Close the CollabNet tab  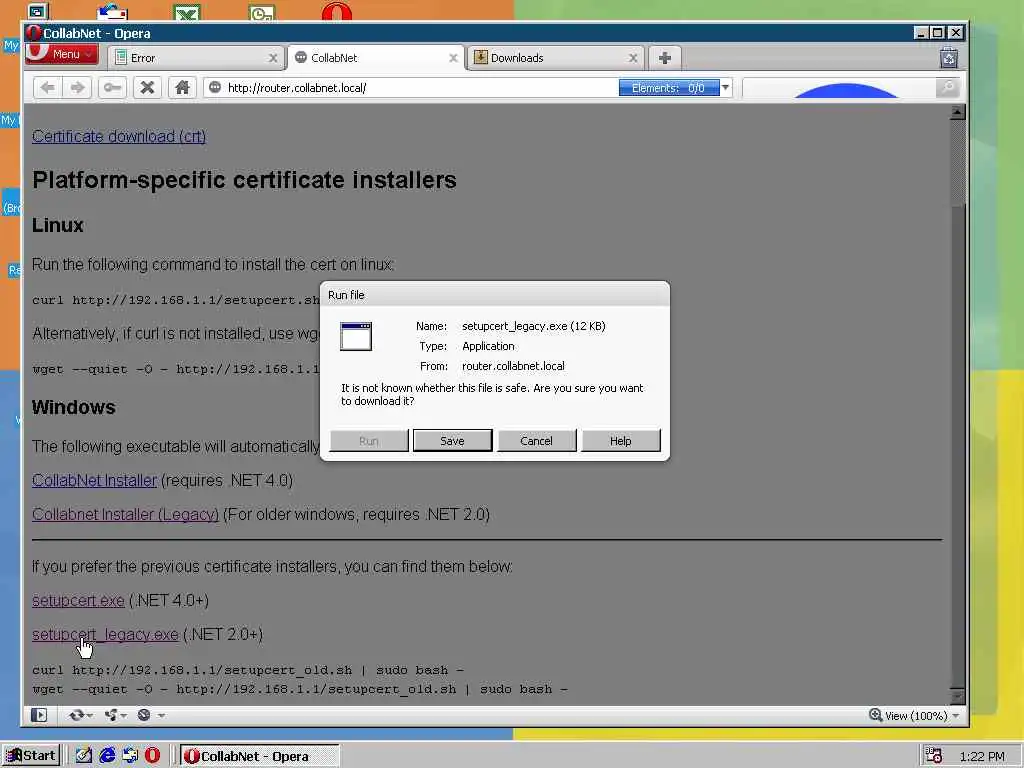click(x=453, y=58)
